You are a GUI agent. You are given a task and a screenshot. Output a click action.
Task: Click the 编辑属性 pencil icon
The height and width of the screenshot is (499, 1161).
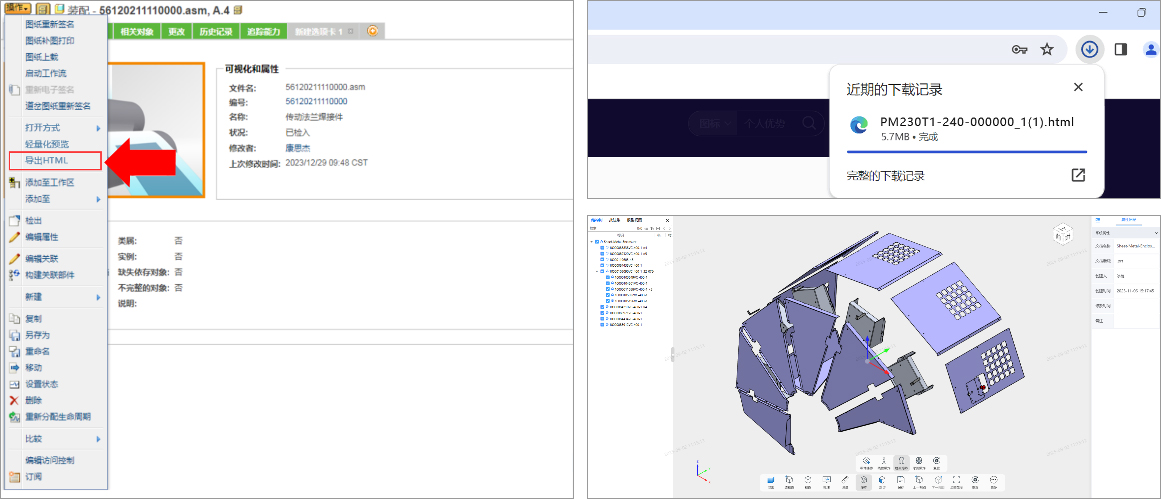[14, 237]
